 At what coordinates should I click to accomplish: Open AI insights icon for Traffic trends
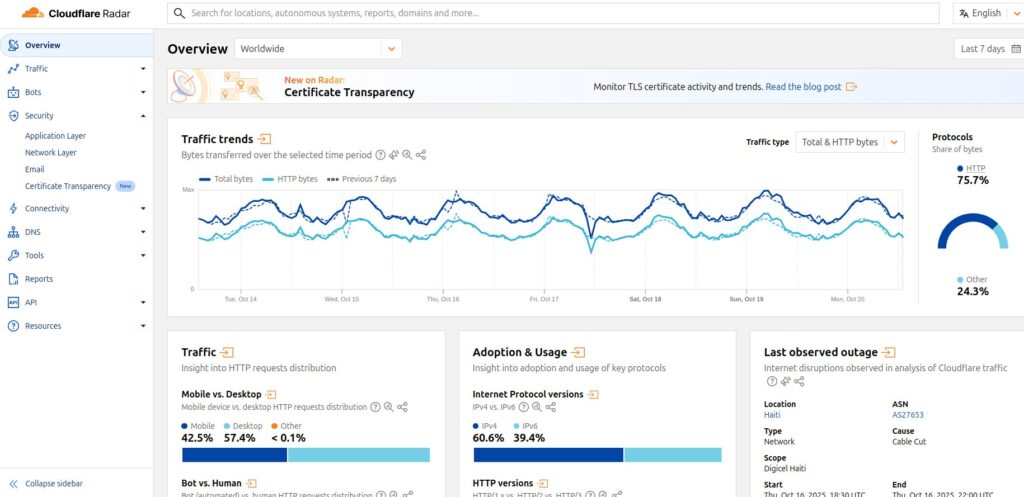pos(394,155)
